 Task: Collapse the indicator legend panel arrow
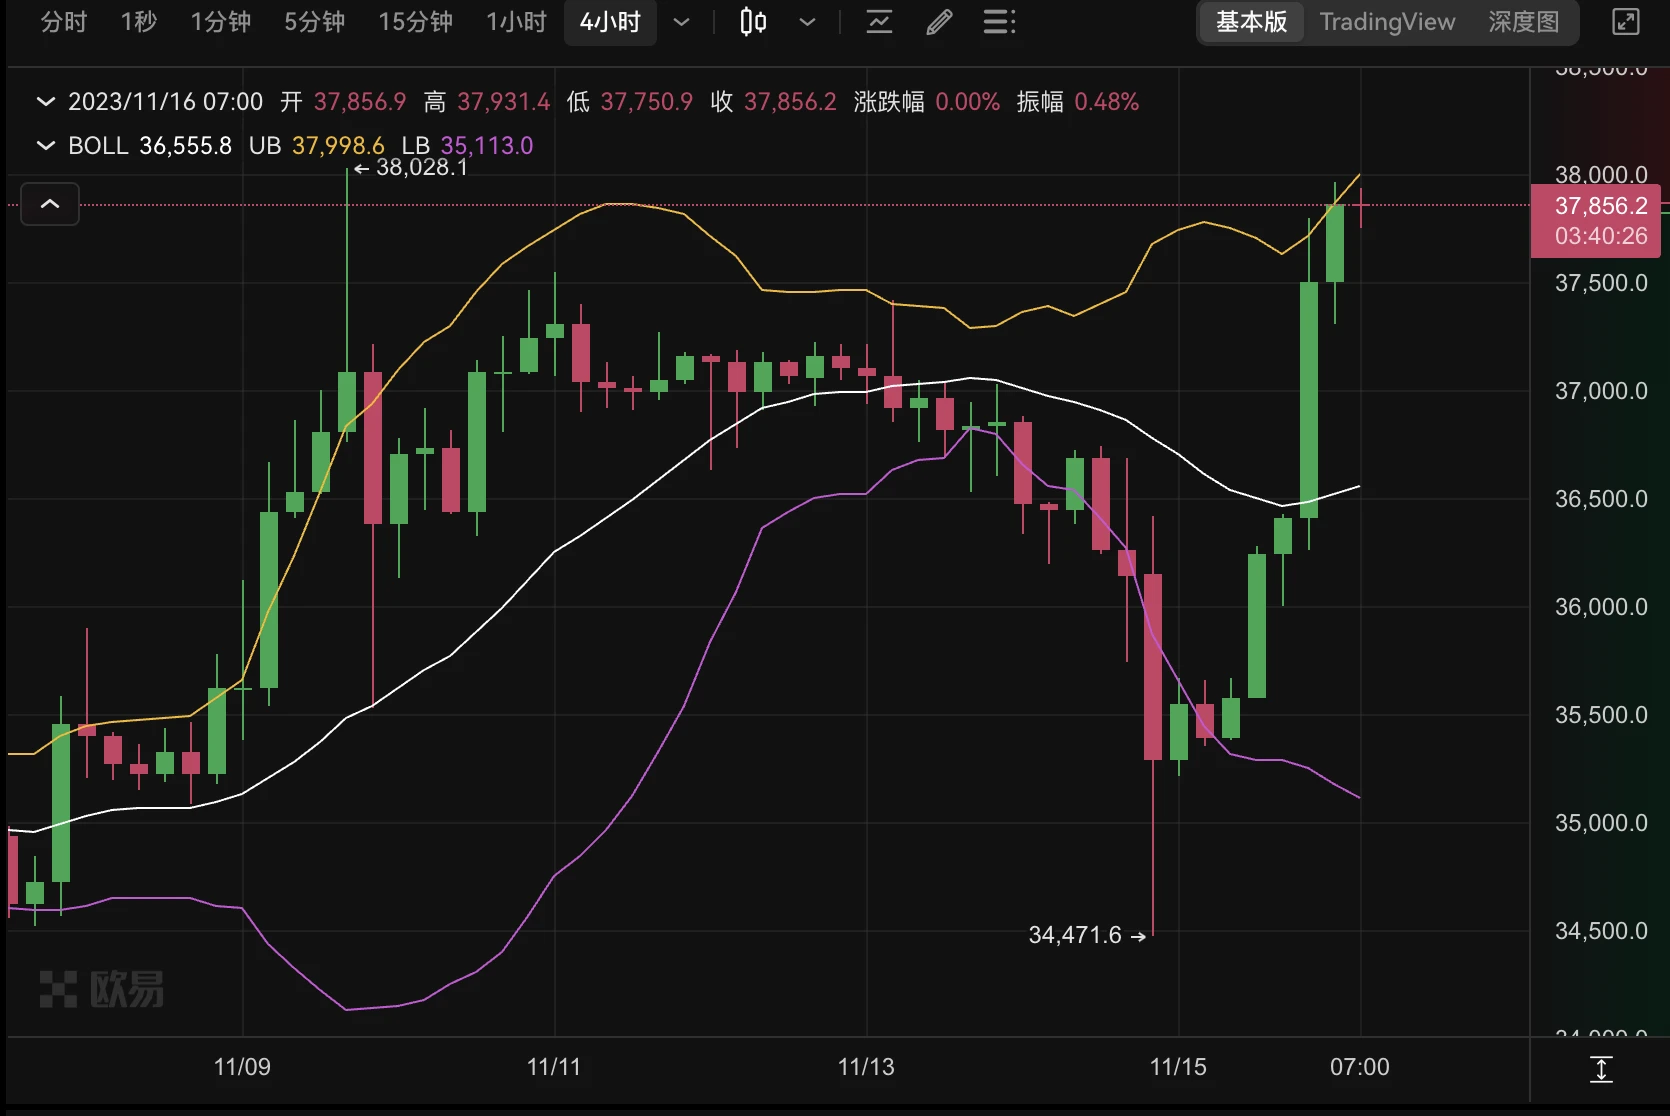click(x=49, y=204)
